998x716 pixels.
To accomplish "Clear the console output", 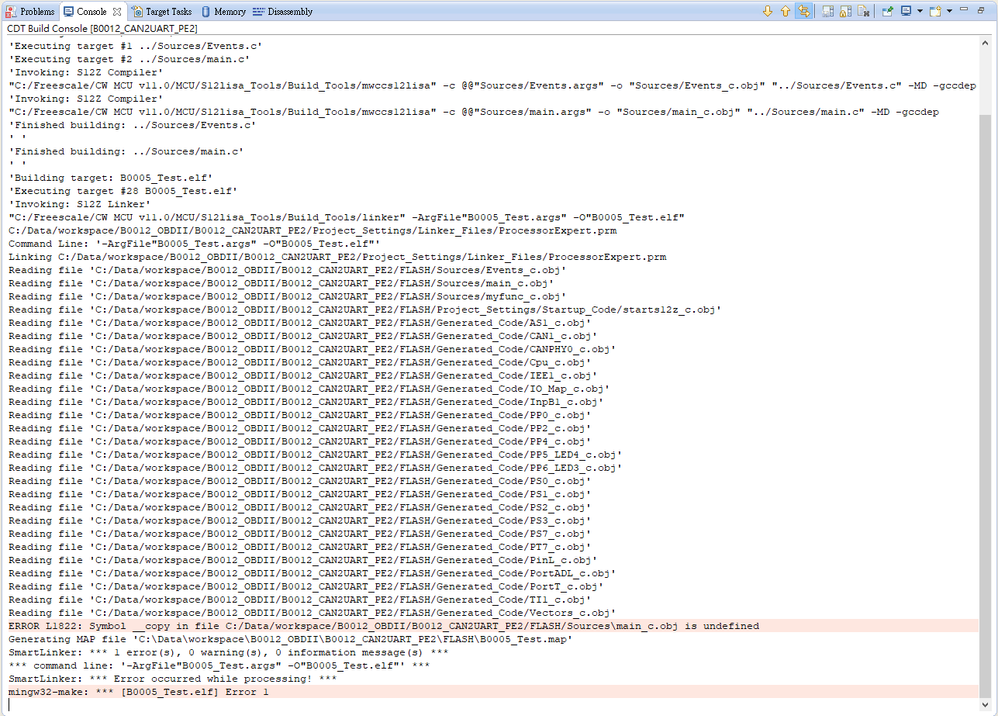I will coord(864,11).
